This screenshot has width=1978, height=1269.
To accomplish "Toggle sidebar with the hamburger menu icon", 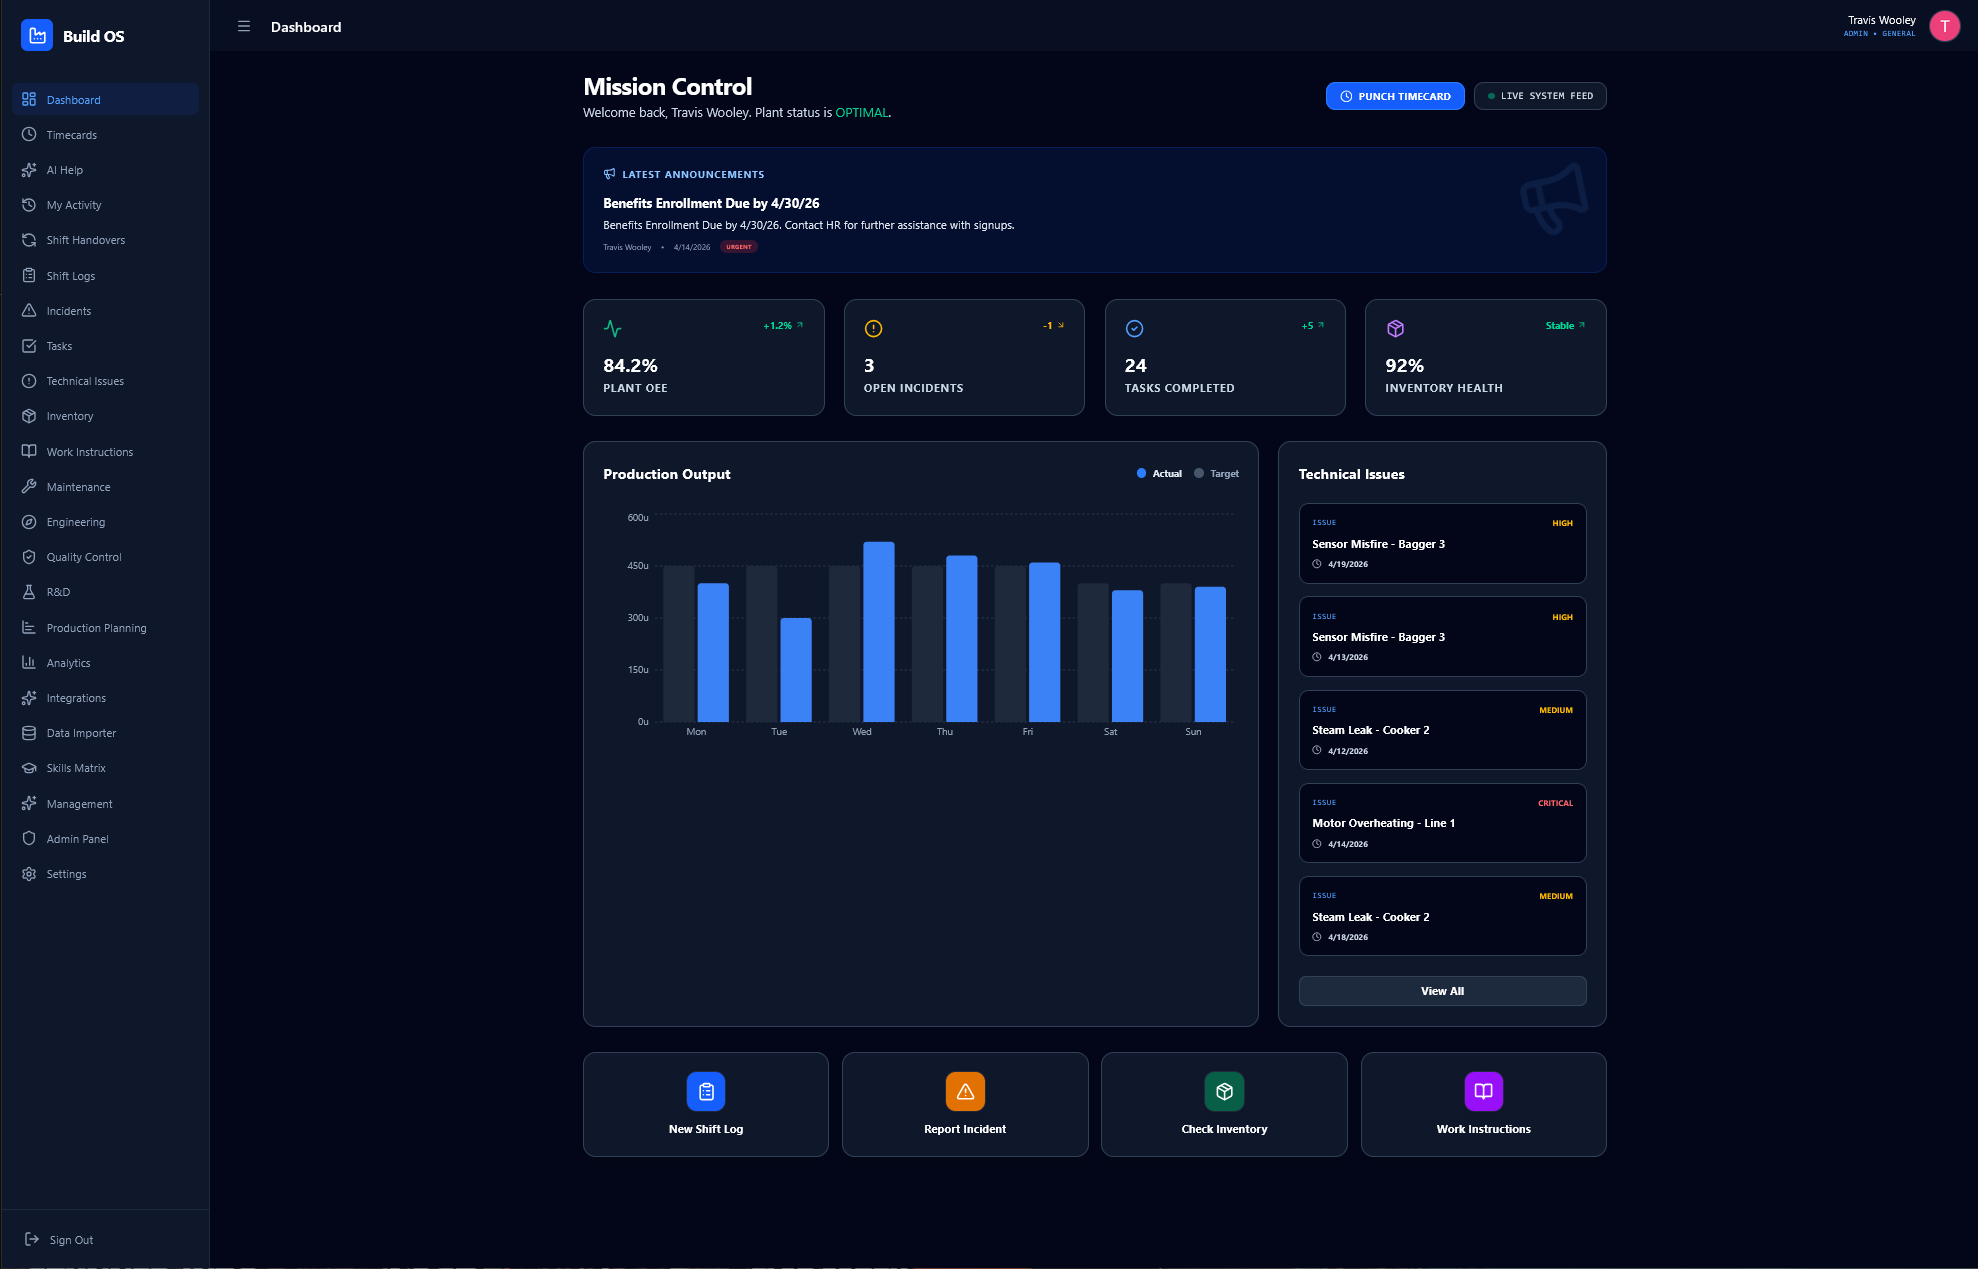I will (244, 27).
